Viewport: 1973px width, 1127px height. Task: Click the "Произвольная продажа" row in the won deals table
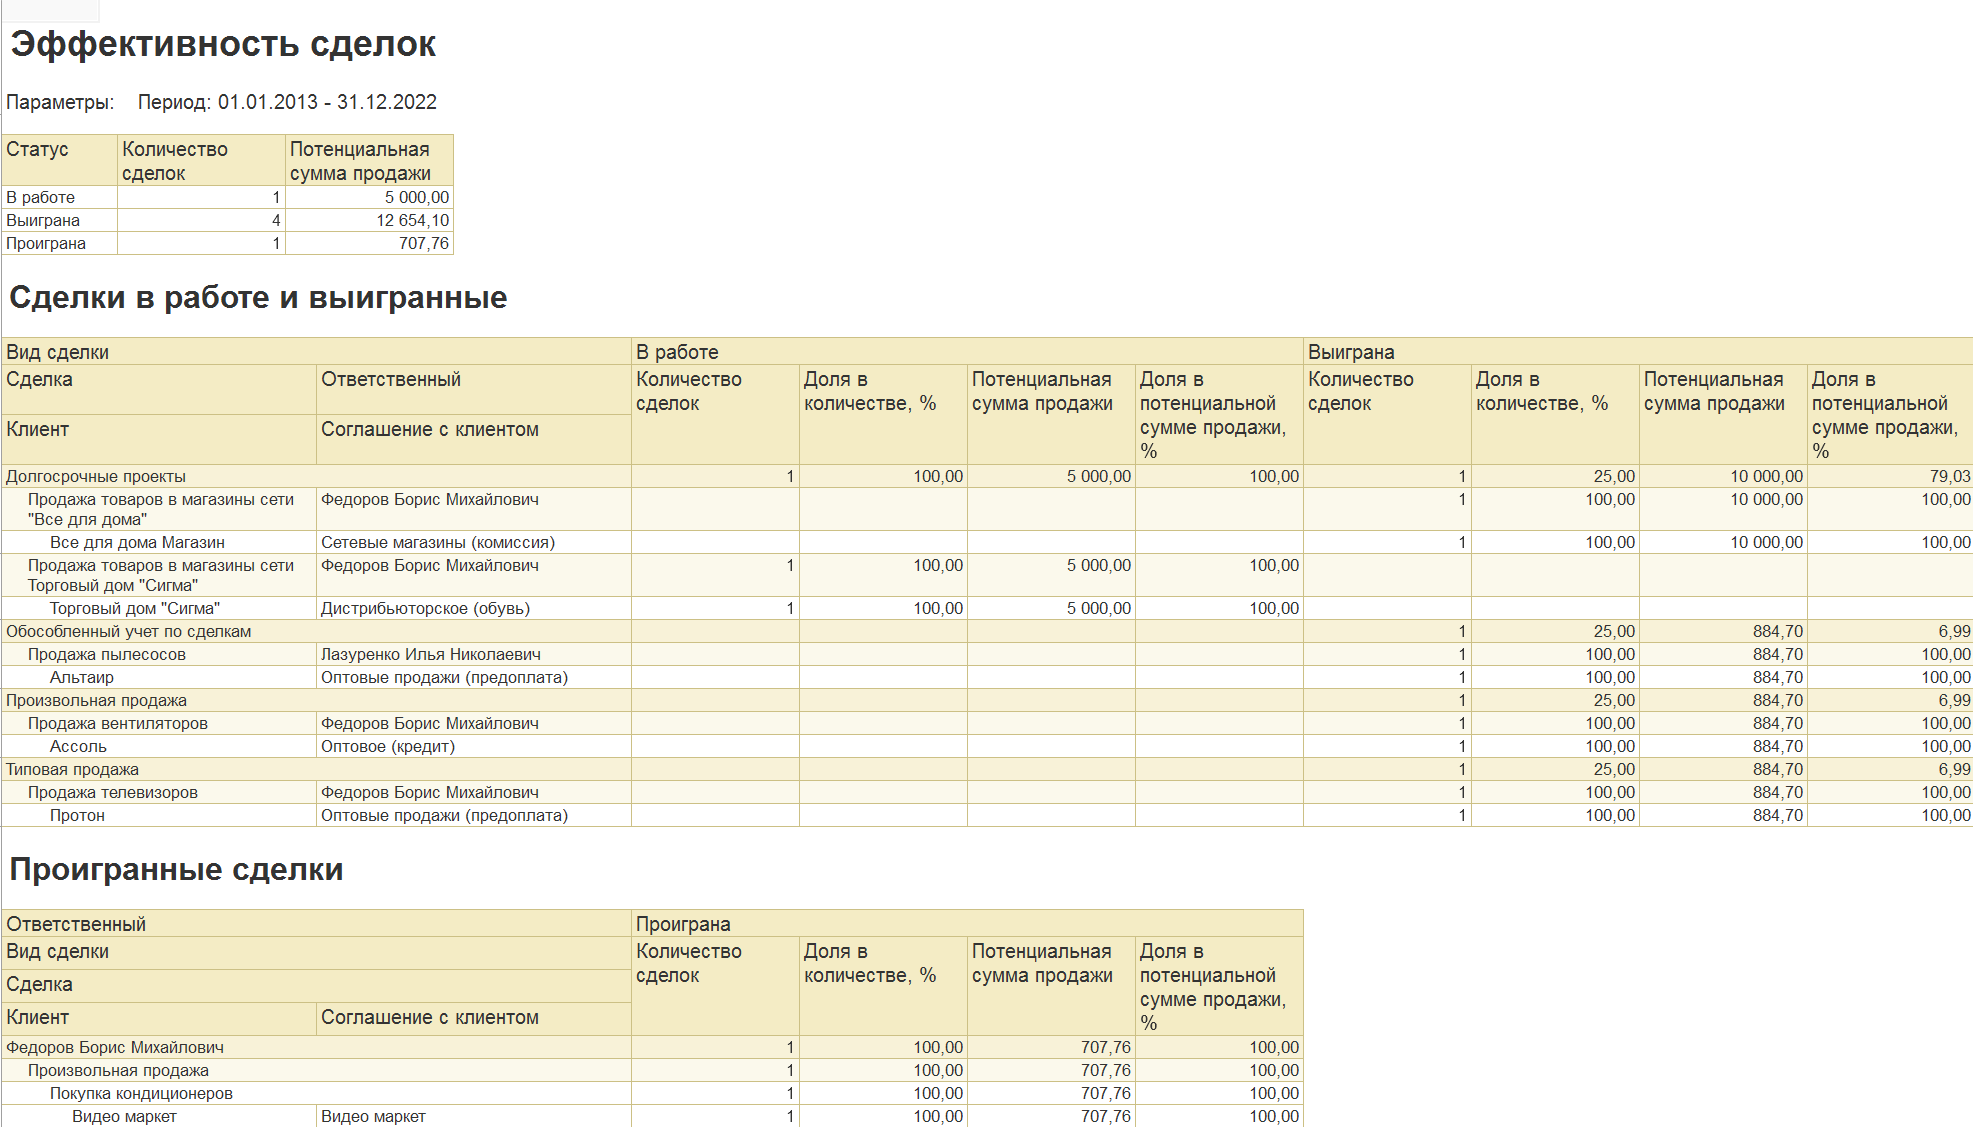pos(96,700)
